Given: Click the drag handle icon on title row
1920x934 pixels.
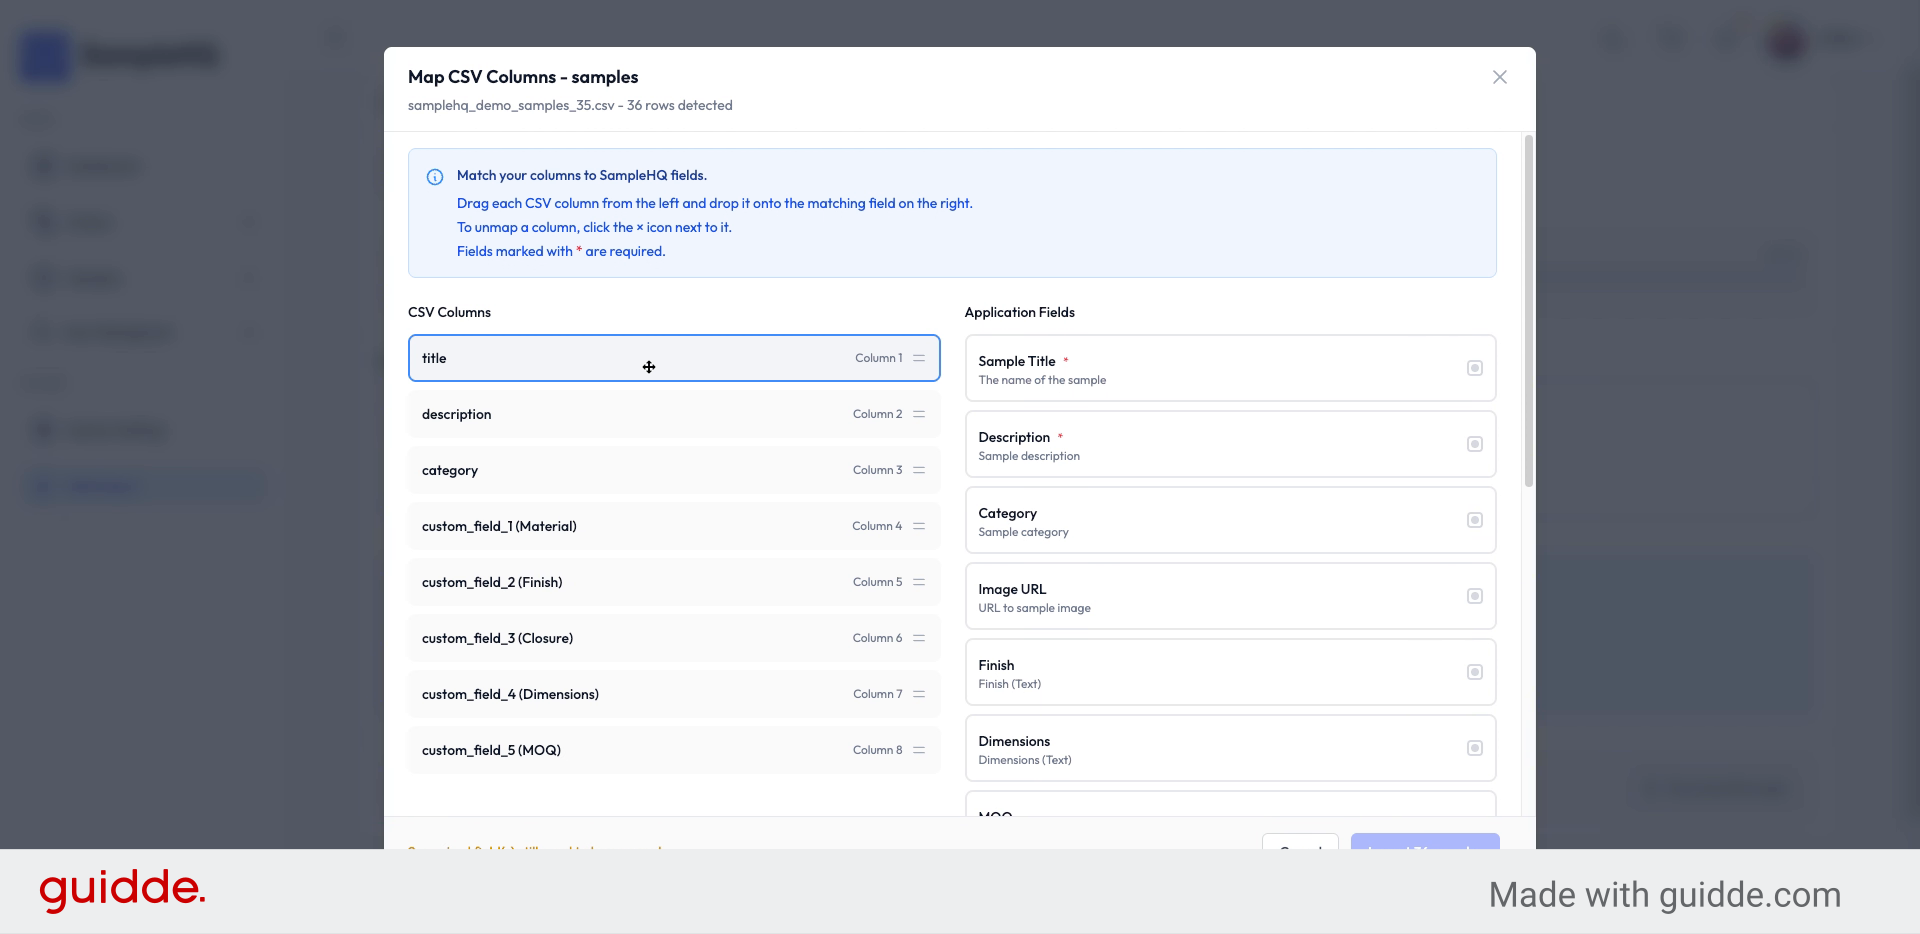Looking at the screenshot, I should click(x=918, y=358).
